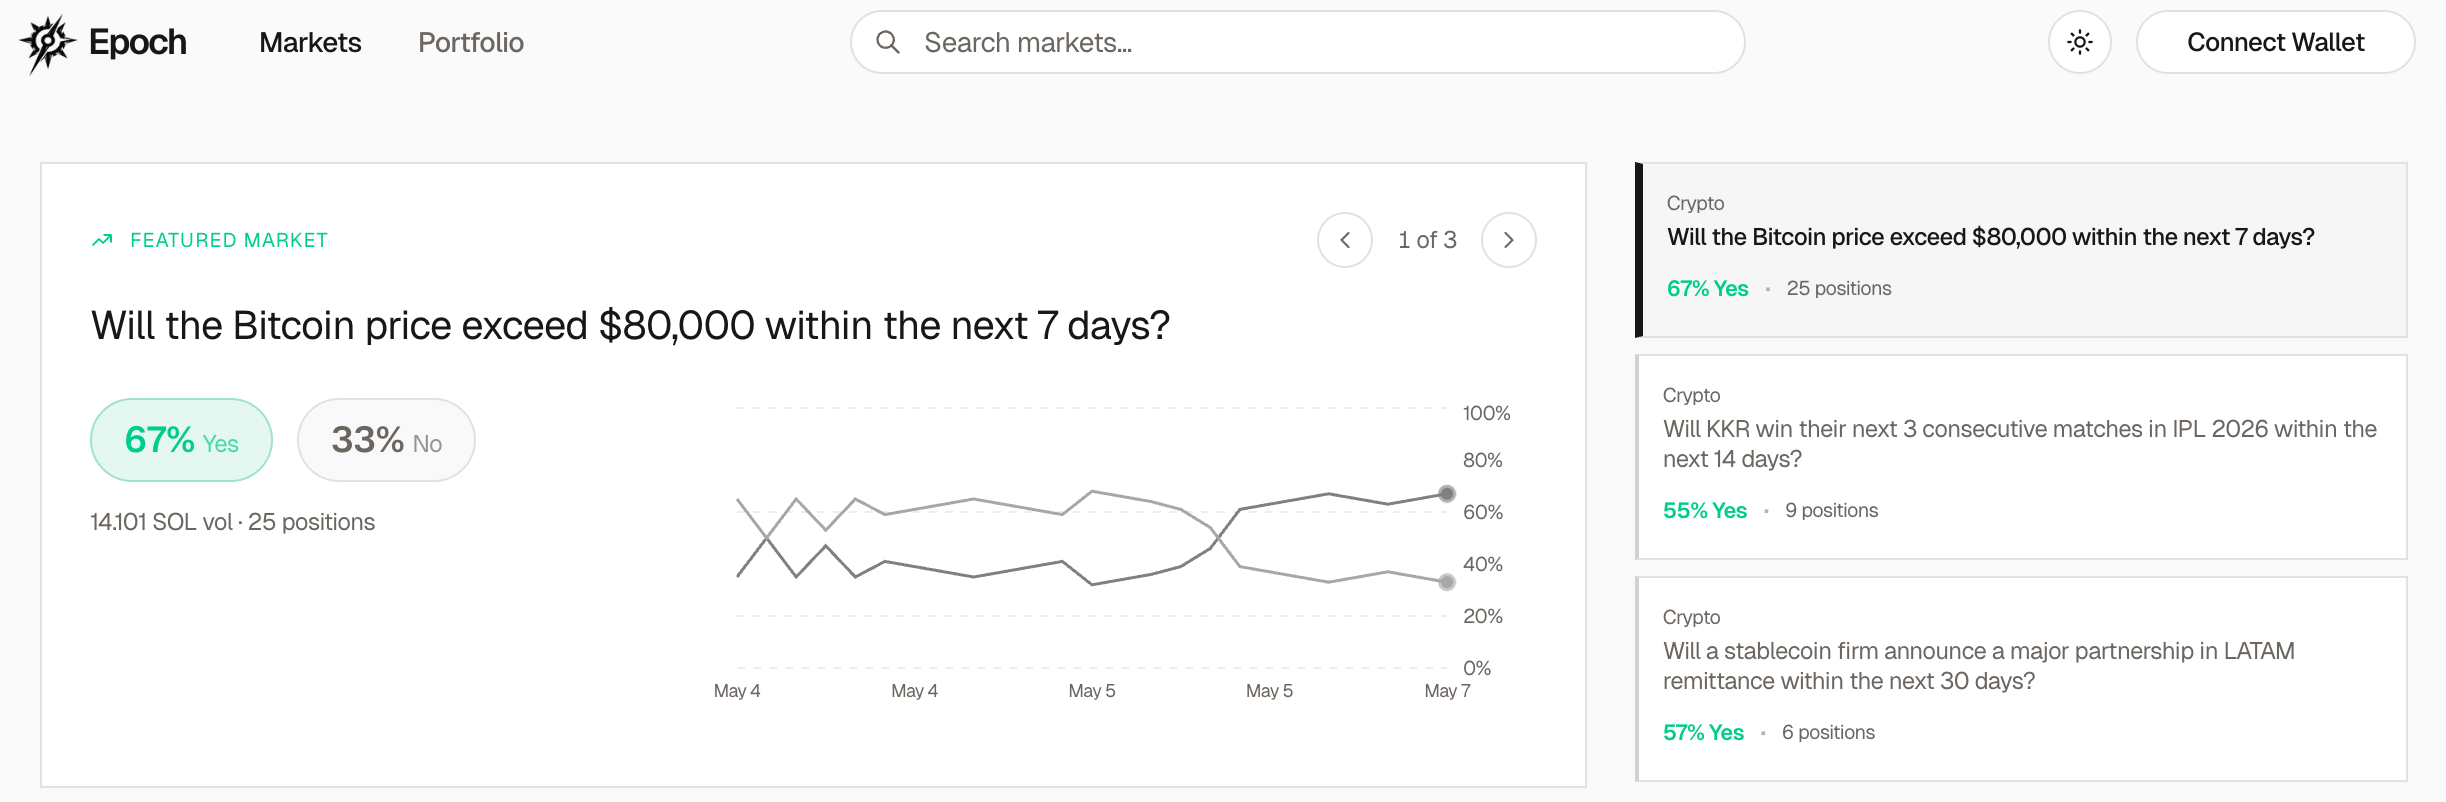Focus the Search markets input field

1297,42
